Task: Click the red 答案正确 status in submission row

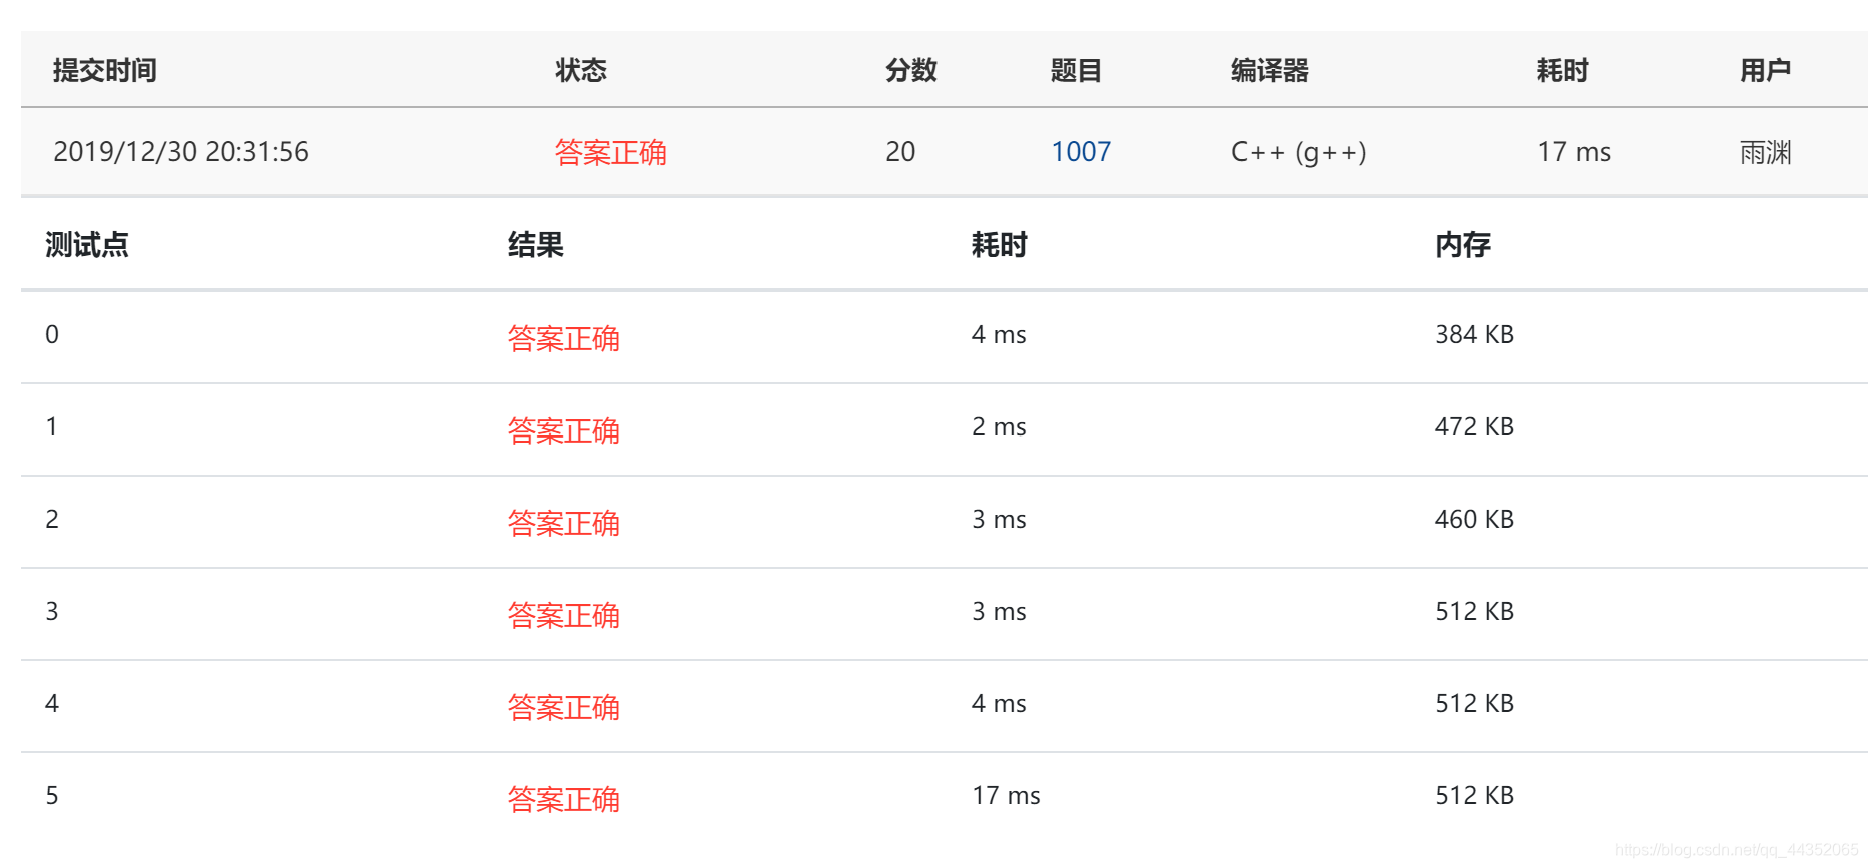Action: (x=610, y=152)
